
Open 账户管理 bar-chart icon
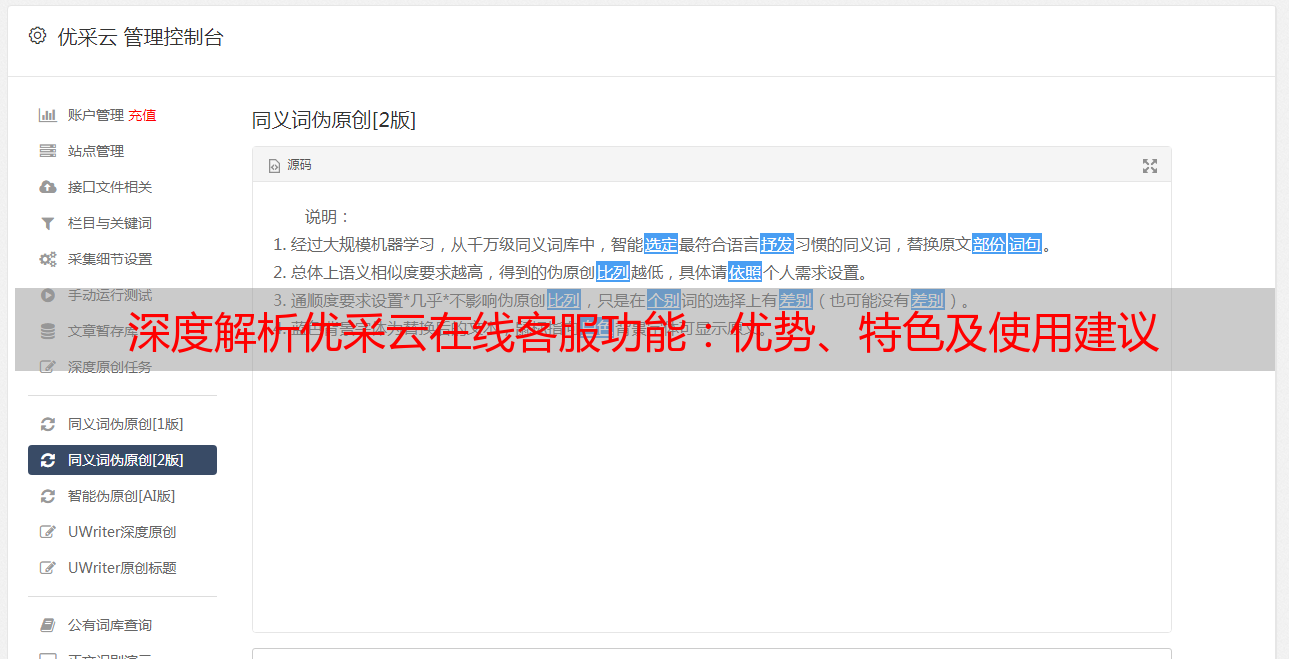point(47,115)
